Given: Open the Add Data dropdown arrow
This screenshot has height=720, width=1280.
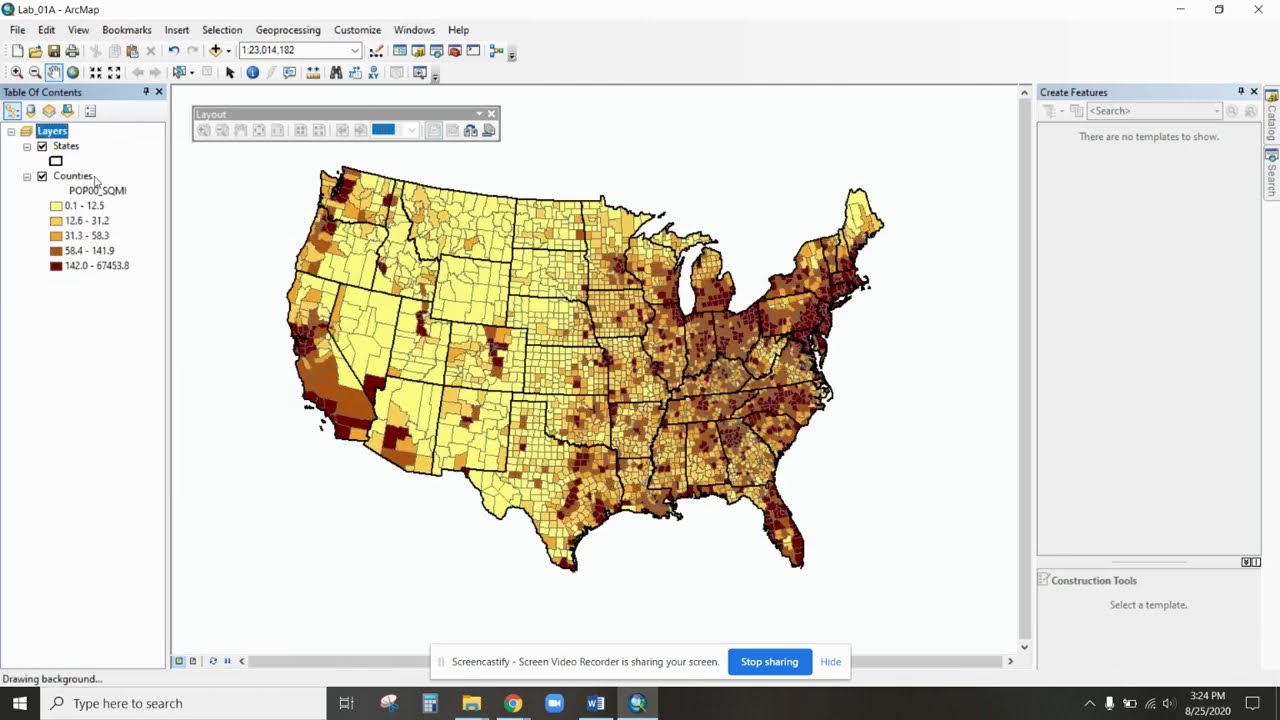Looking at the screenshot, I should tap(228, 51).
